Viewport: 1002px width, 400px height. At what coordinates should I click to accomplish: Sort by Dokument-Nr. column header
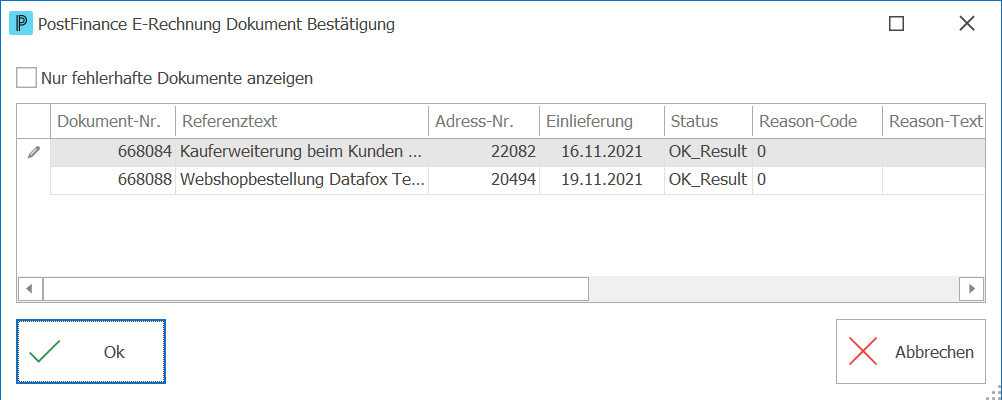click(x=113, y=121)
